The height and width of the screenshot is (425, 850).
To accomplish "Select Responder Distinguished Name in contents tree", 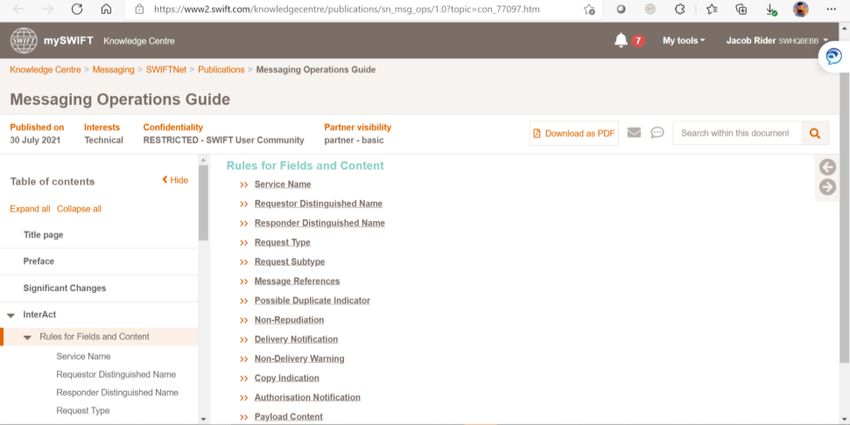I will (x=117, y=392).
